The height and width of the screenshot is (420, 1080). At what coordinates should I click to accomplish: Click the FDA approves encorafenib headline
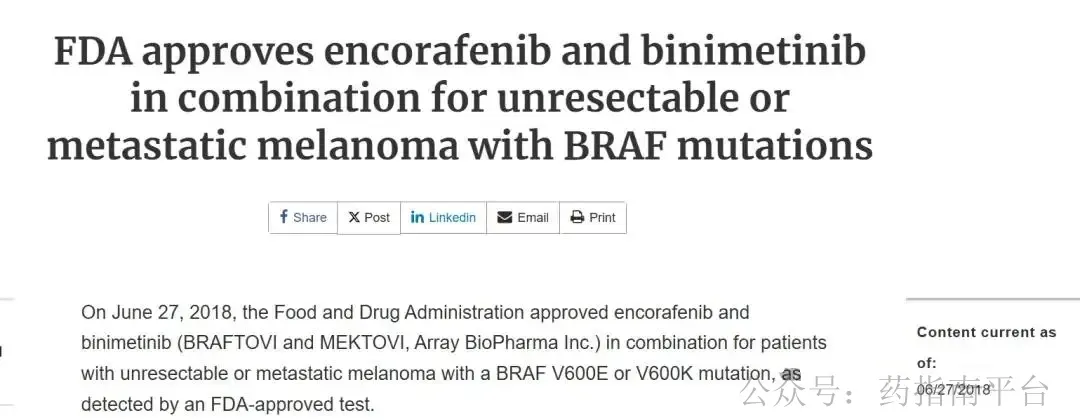coord(459,99)
